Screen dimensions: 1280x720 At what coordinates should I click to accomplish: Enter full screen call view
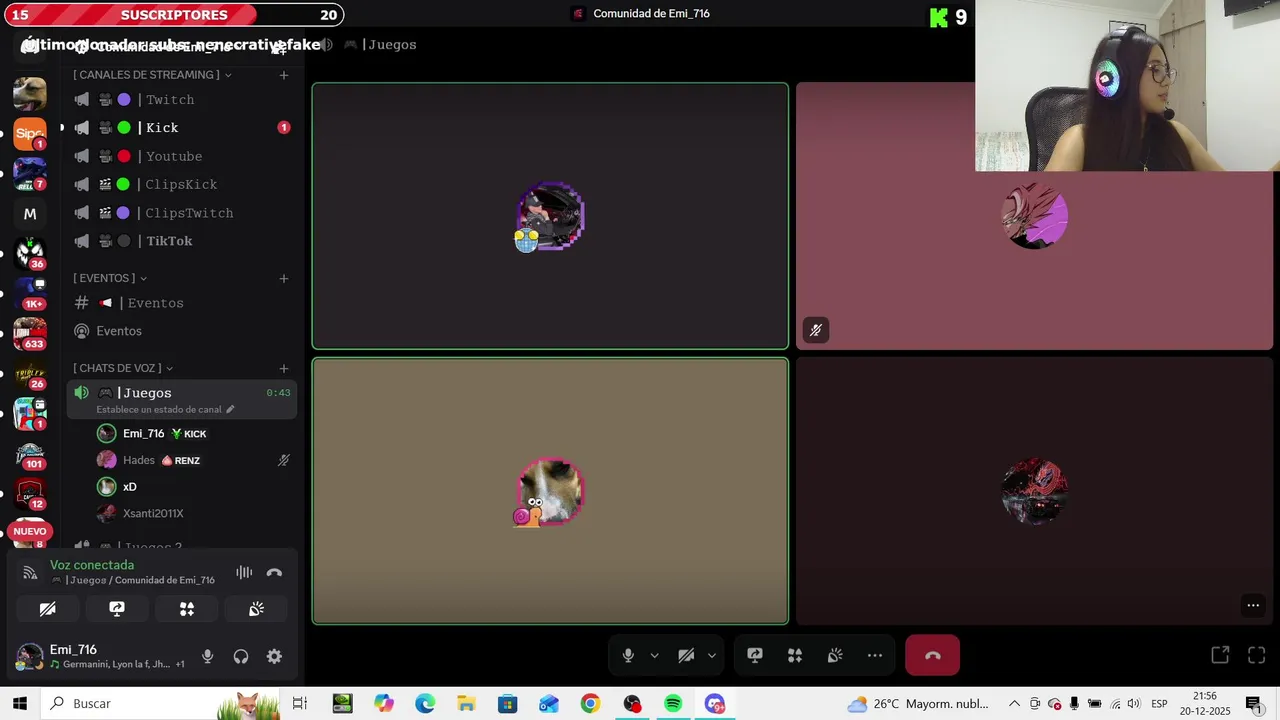[x=1257, y=655]
